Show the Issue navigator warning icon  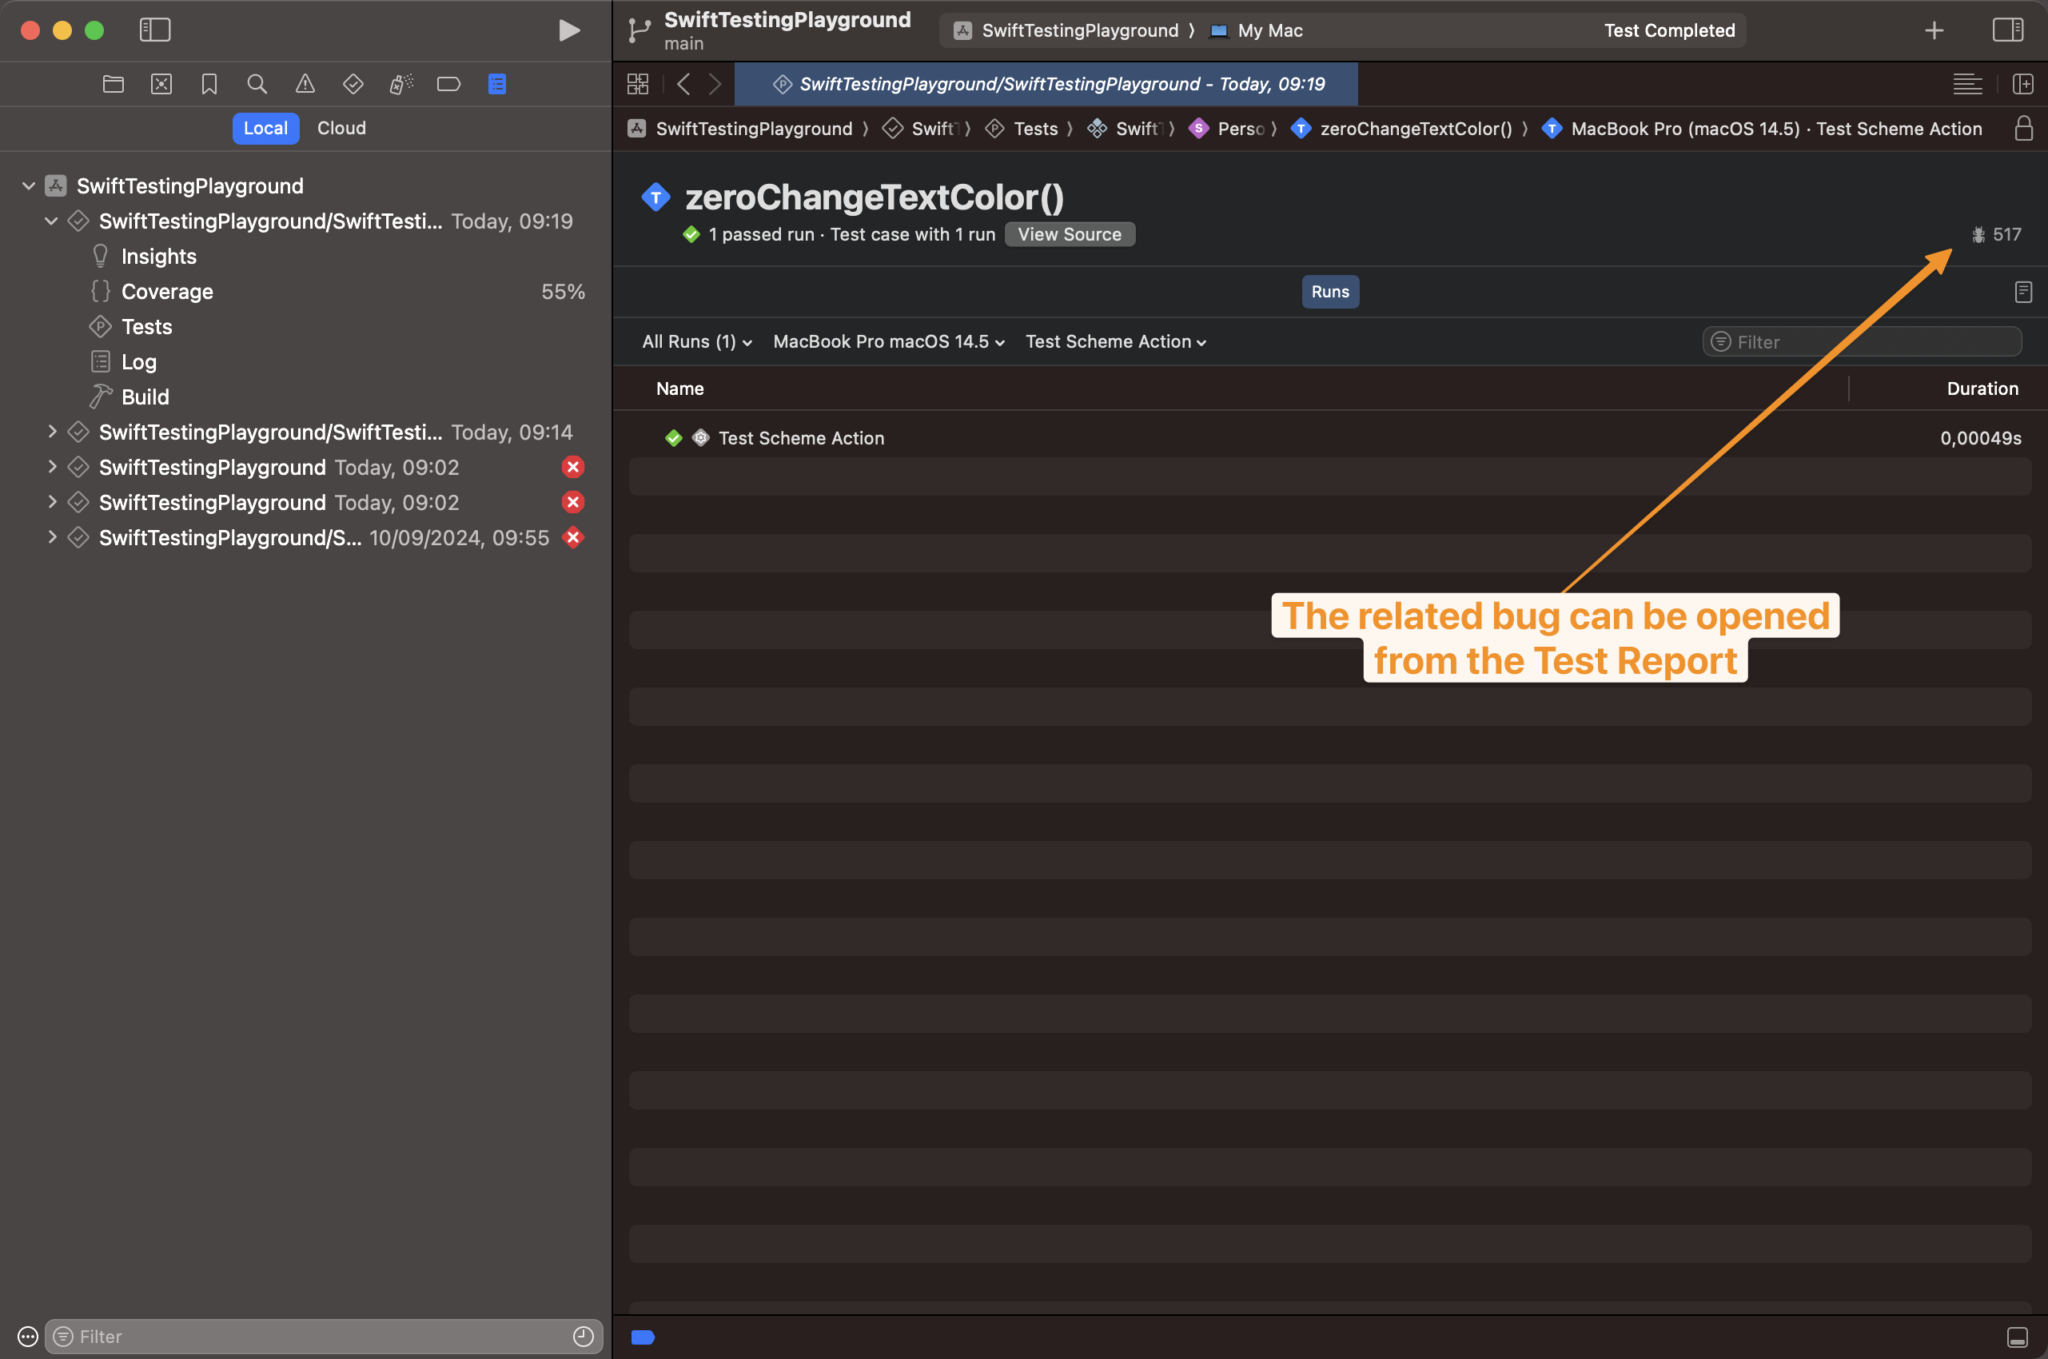click(x=305, y=83)
